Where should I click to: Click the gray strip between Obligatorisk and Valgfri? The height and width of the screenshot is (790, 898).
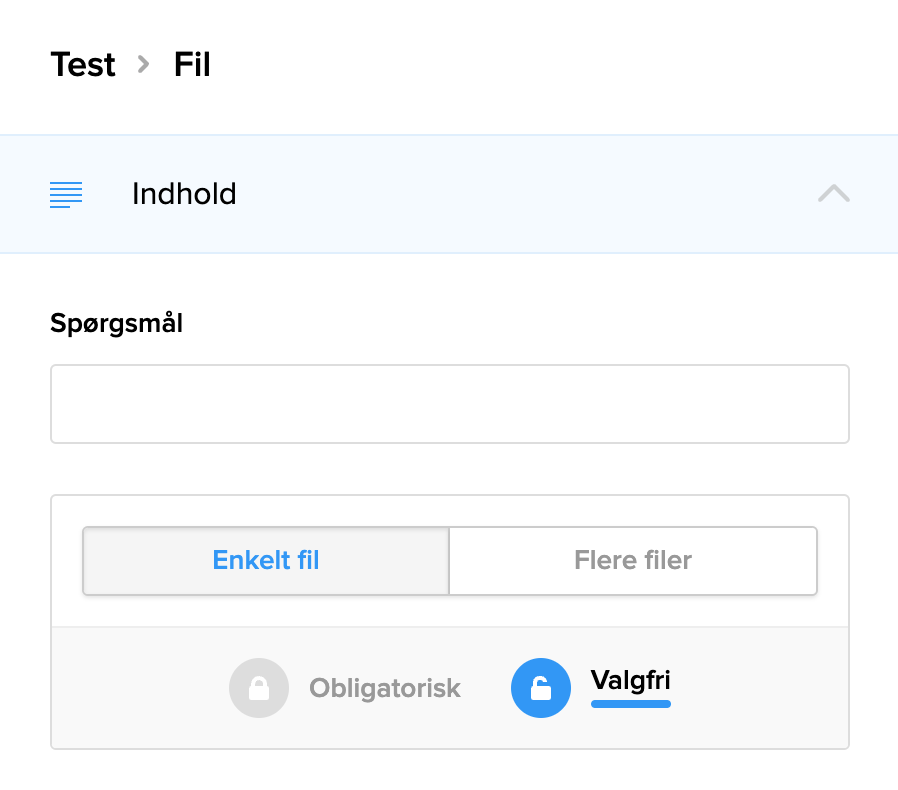point(486,688)
